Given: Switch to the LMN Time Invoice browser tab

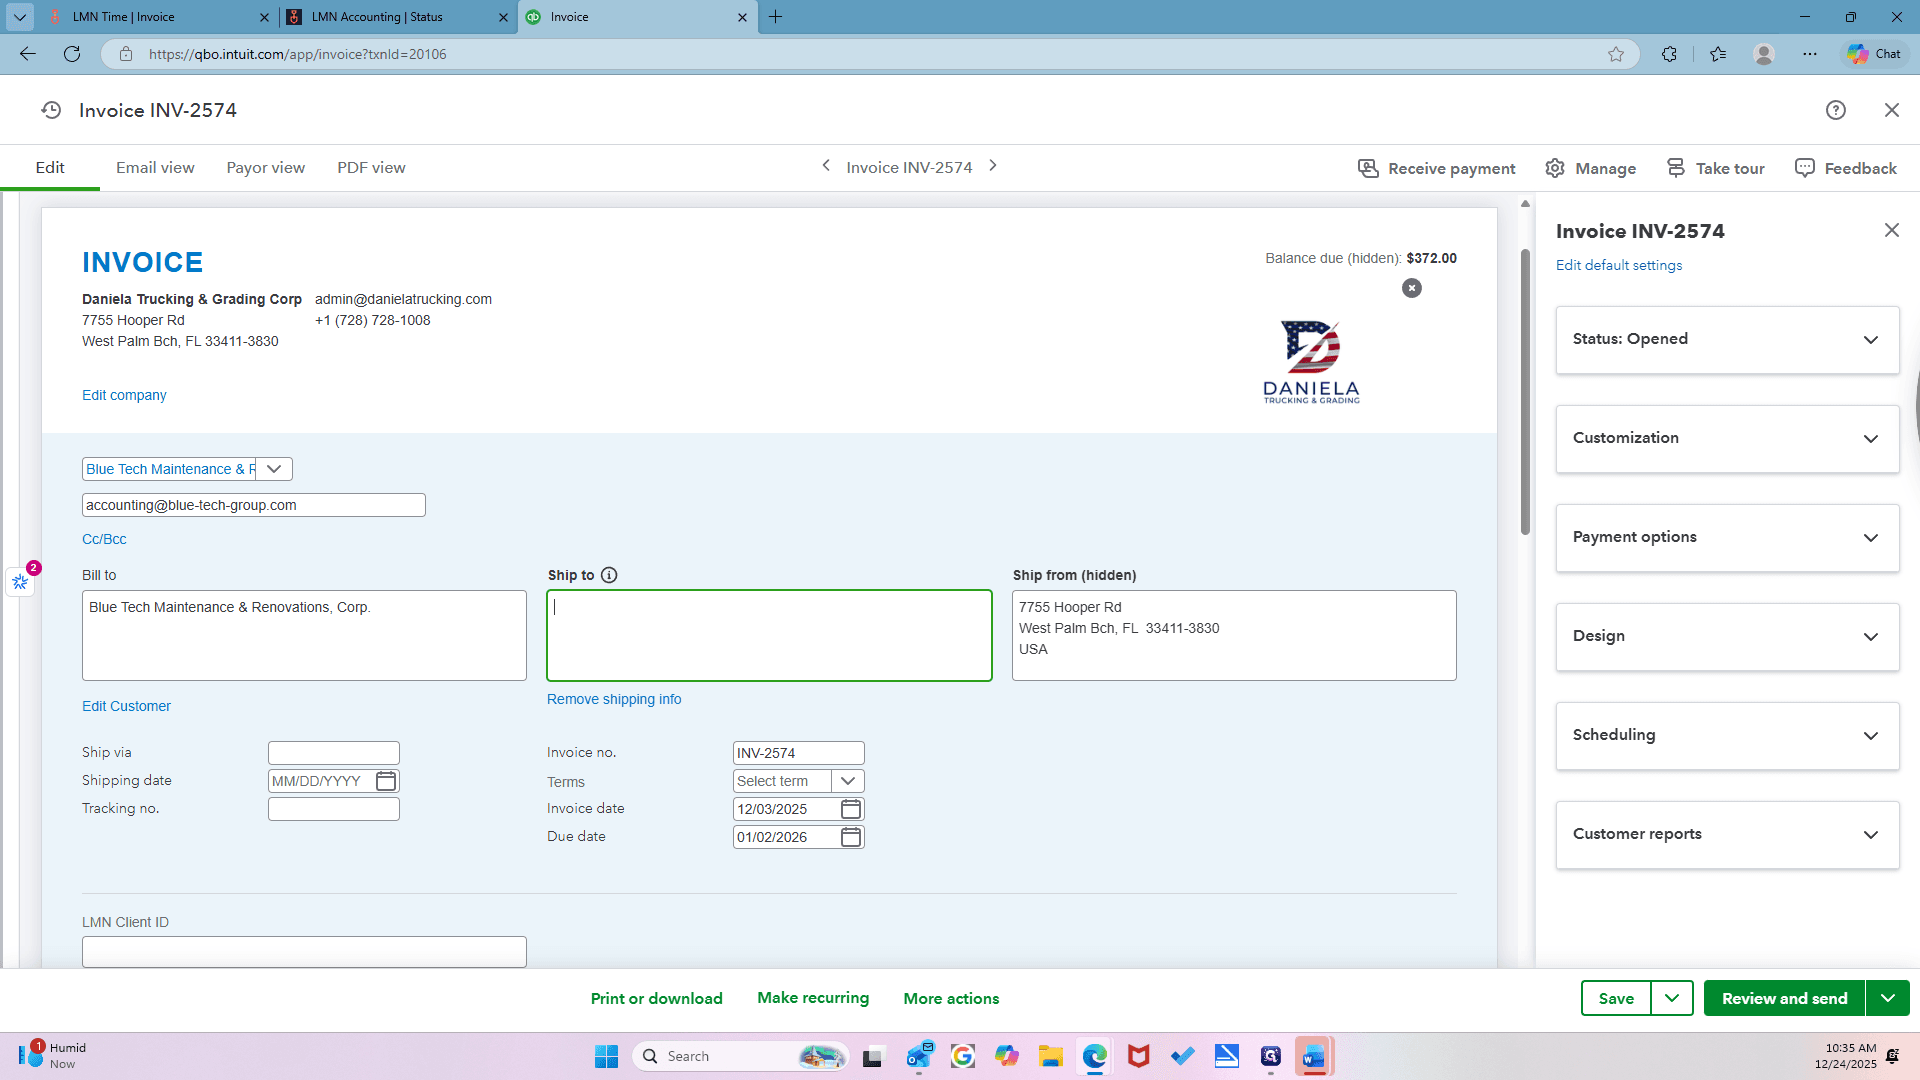Looking at the screenshot, I should [160, 17].
